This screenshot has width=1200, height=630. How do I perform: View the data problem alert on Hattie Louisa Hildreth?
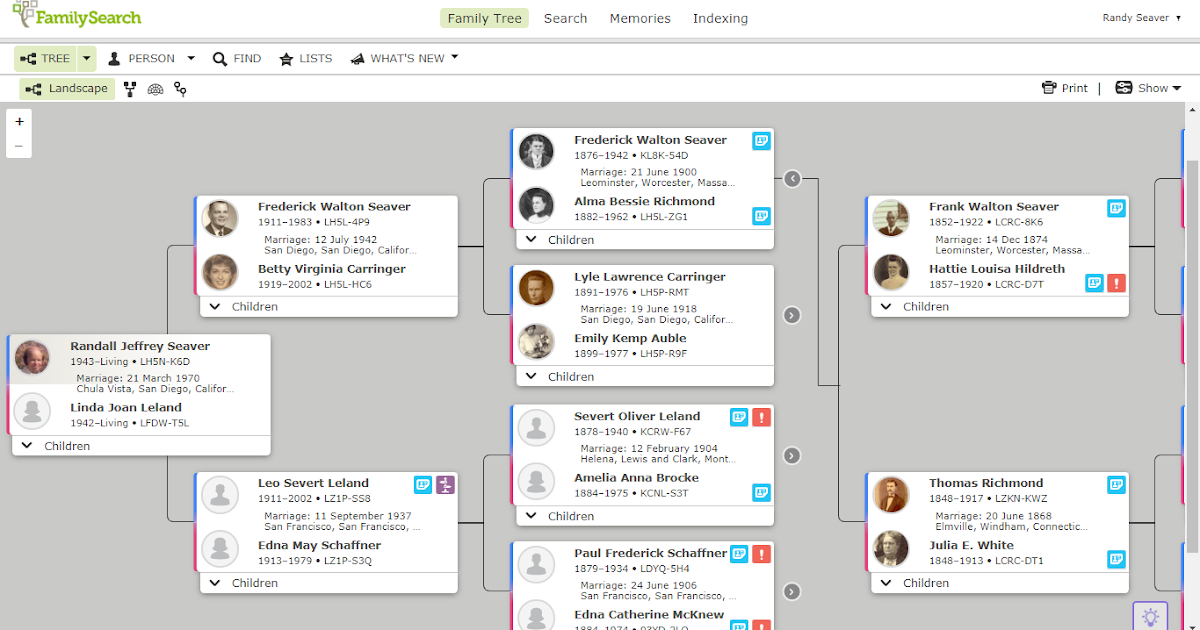[x=1117, y=283]
